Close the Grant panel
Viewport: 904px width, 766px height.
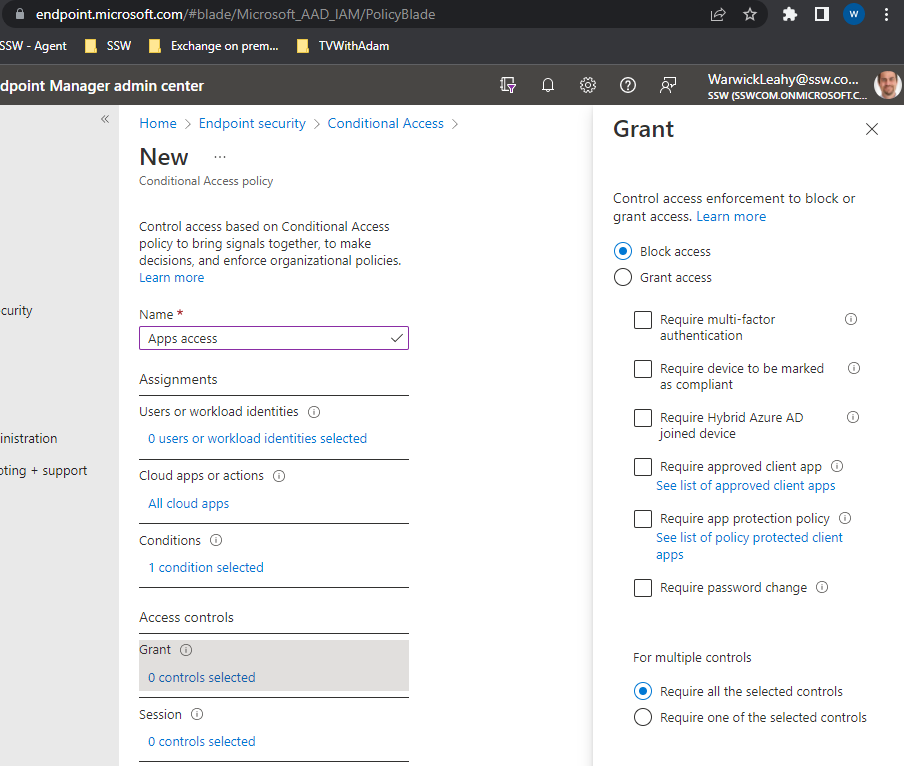point(872,129)
